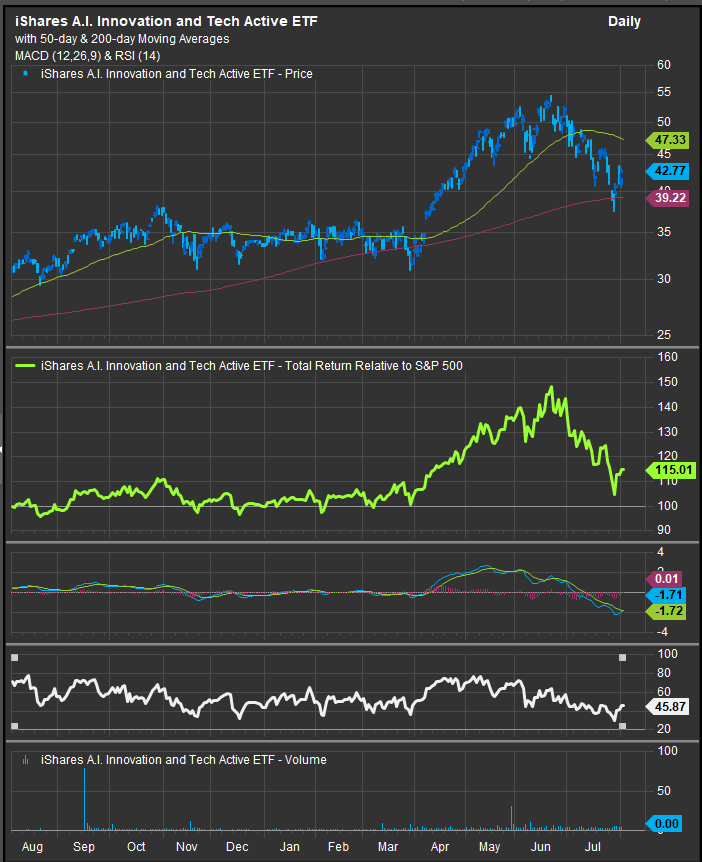Click the -4 label on the MACD axis
The image size is (702, 862).
[x=662, y=632]
